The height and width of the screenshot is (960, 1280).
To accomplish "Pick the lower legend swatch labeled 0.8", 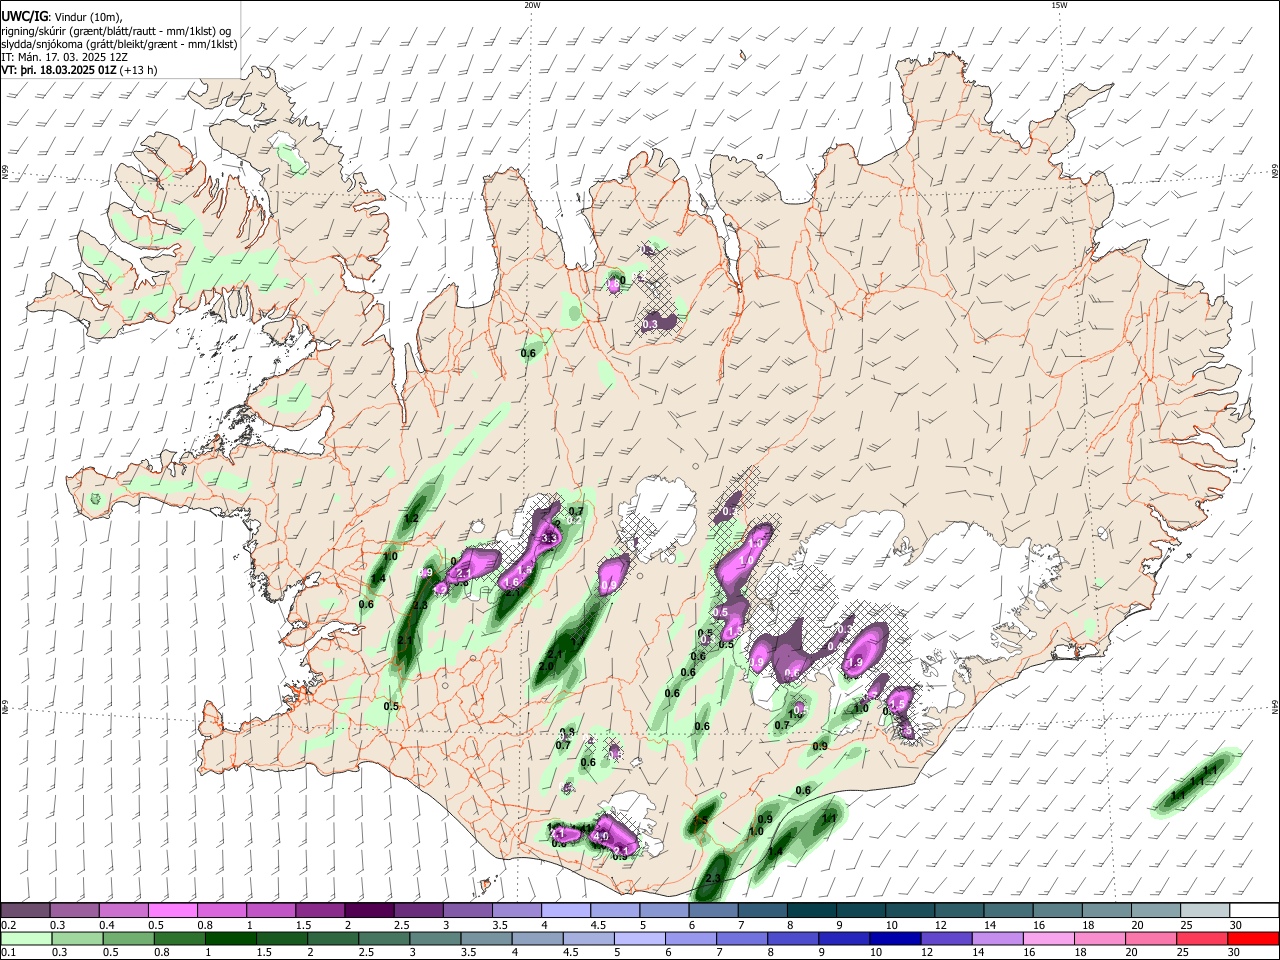I will click(x=179, y=938).
